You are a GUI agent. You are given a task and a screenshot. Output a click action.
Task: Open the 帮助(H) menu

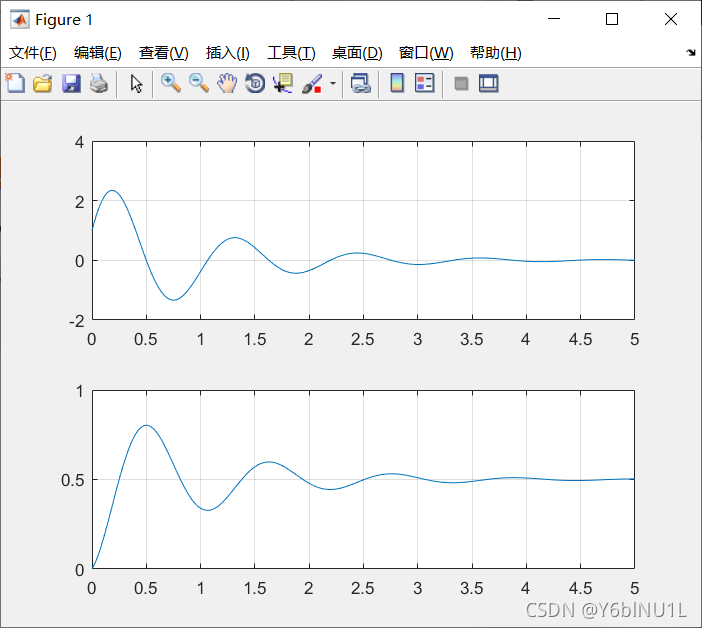[x=496, y=53]
